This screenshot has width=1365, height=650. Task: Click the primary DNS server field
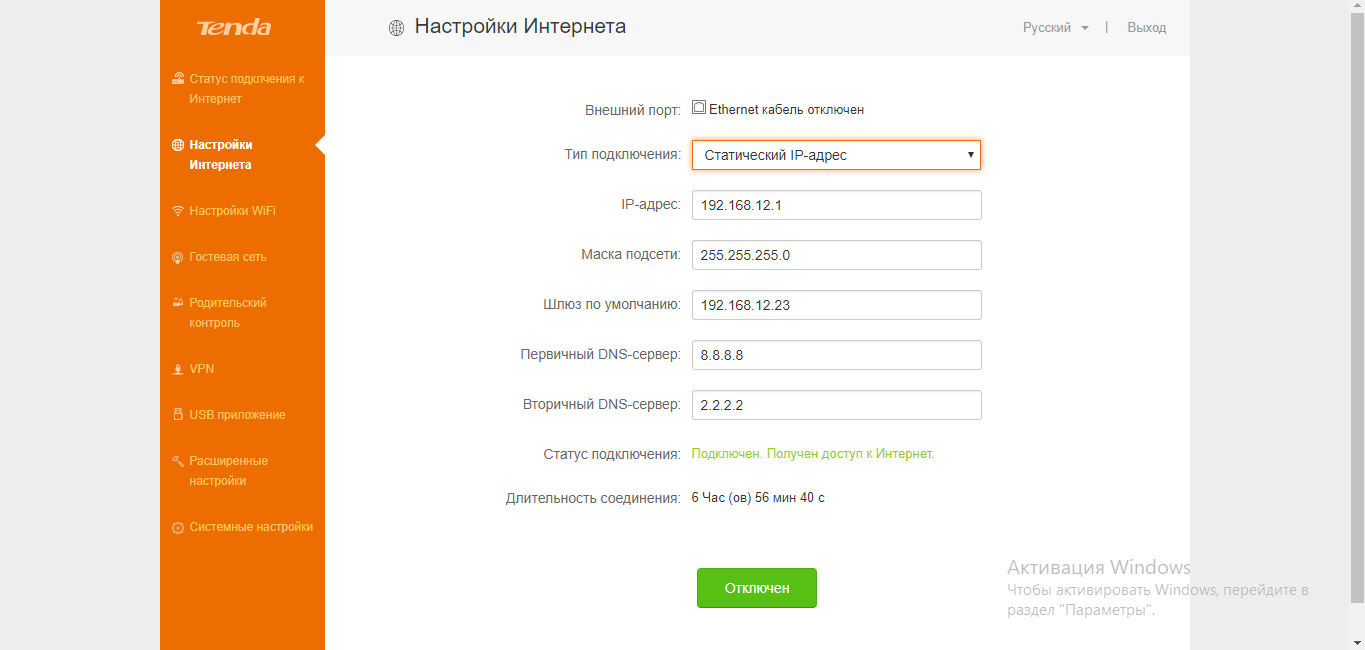(836, 355)
